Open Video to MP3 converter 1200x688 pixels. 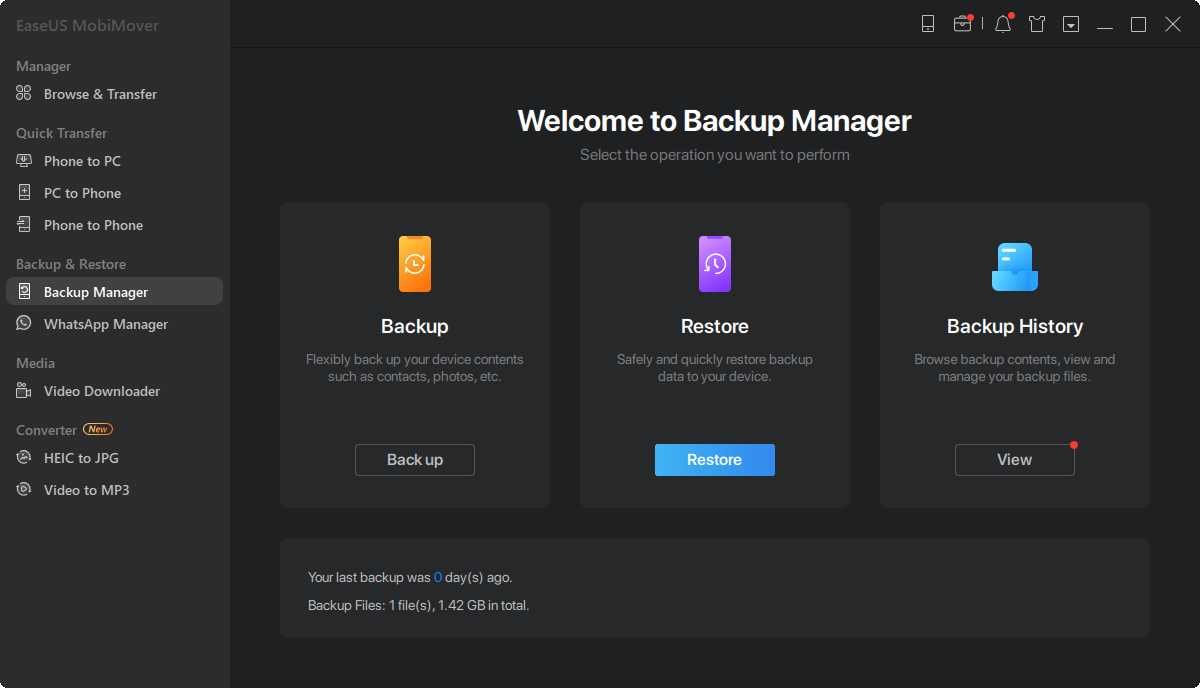[x=86, y=490]
